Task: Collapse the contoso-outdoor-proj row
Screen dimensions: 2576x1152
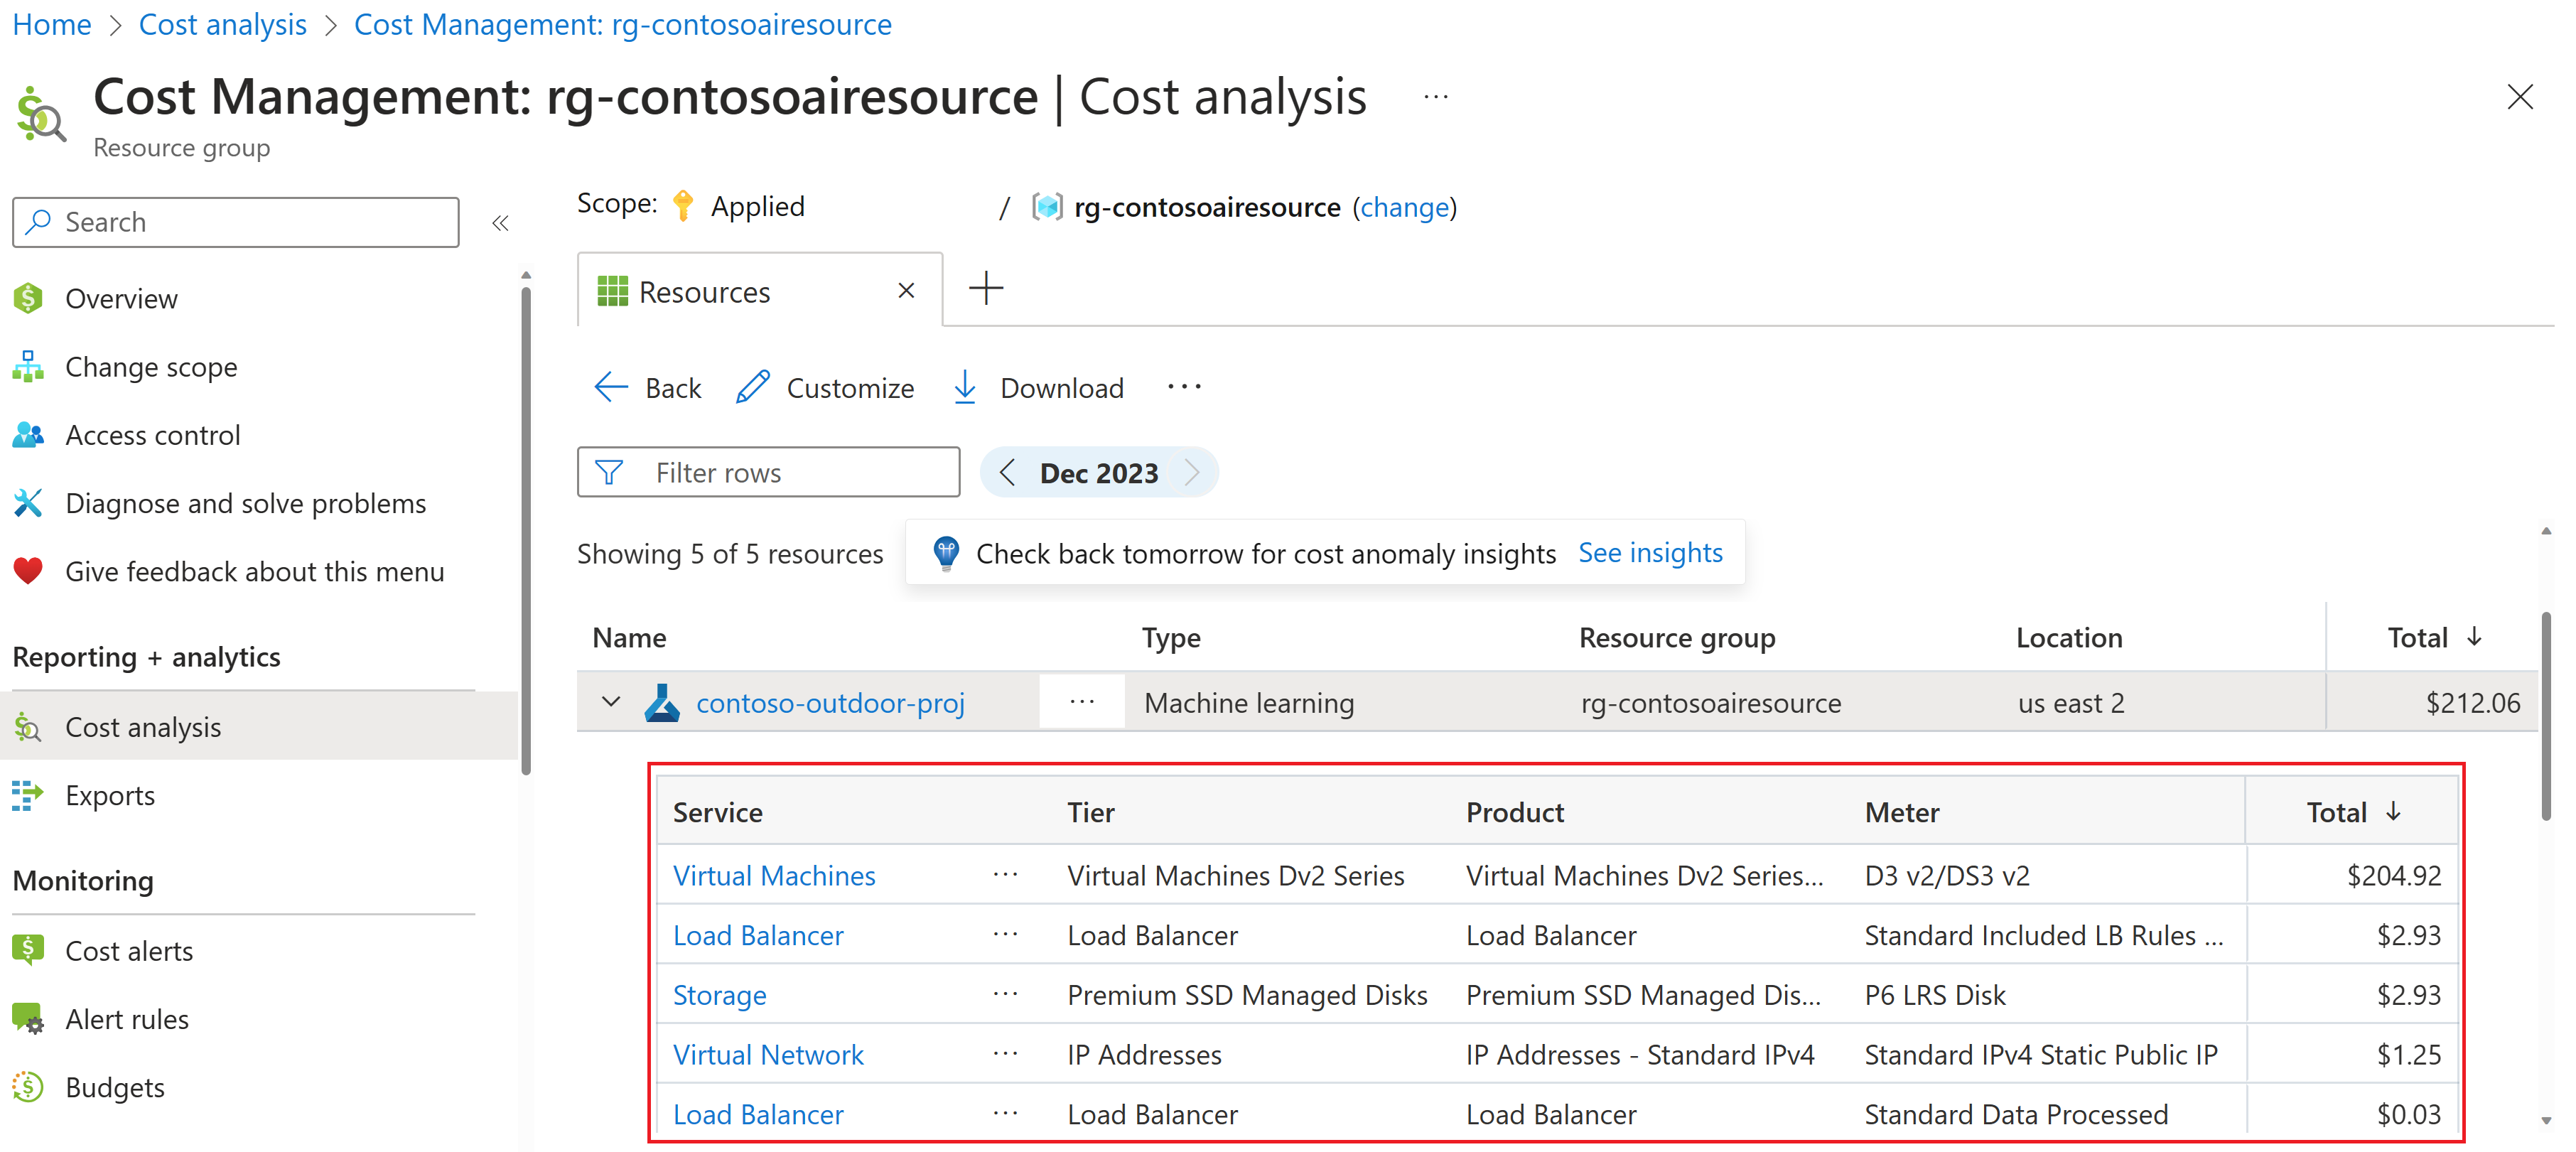Action: click(611, 702)
